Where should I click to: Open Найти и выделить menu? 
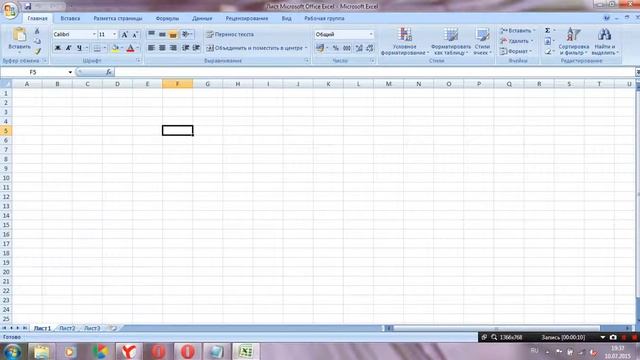pos(605,41)
